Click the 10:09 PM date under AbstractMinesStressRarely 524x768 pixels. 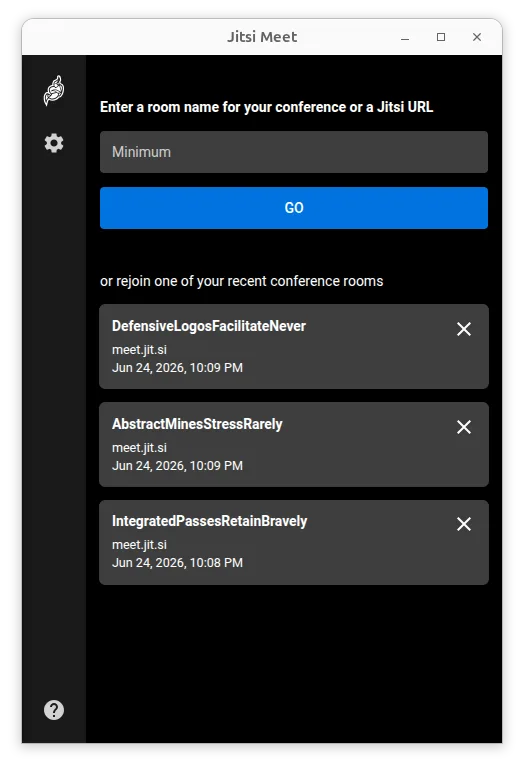[x=177, y=466]
